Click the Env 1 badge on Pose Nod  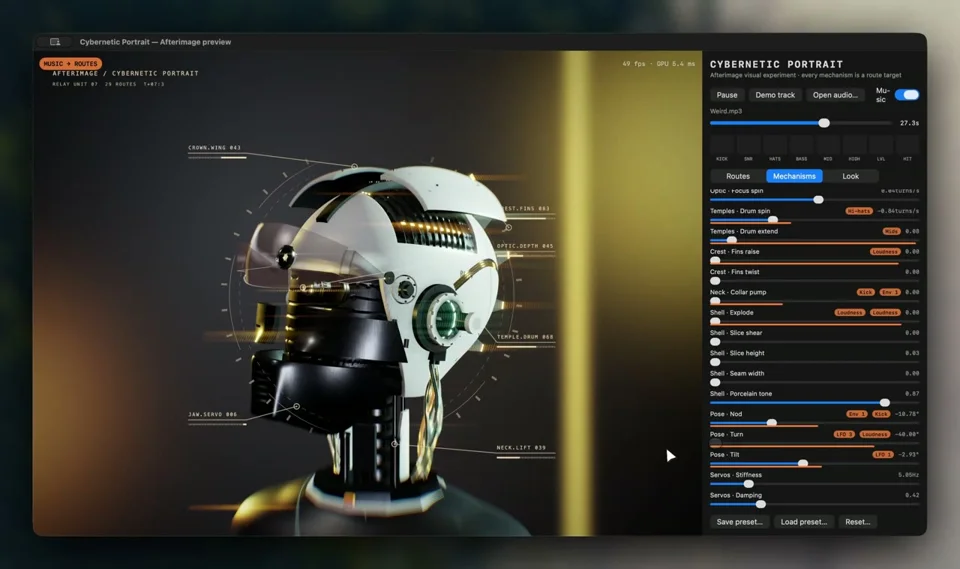857,414
